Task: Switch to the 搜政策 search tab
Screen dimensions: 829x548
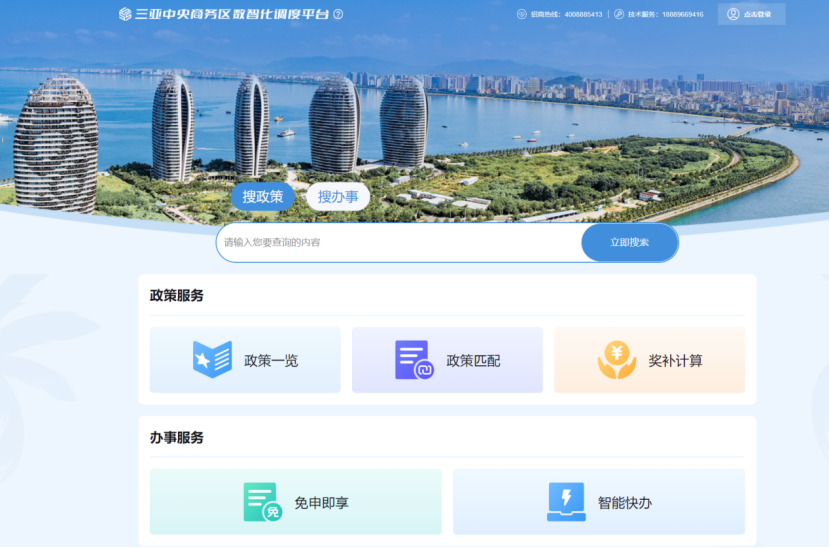Action: 263,197
